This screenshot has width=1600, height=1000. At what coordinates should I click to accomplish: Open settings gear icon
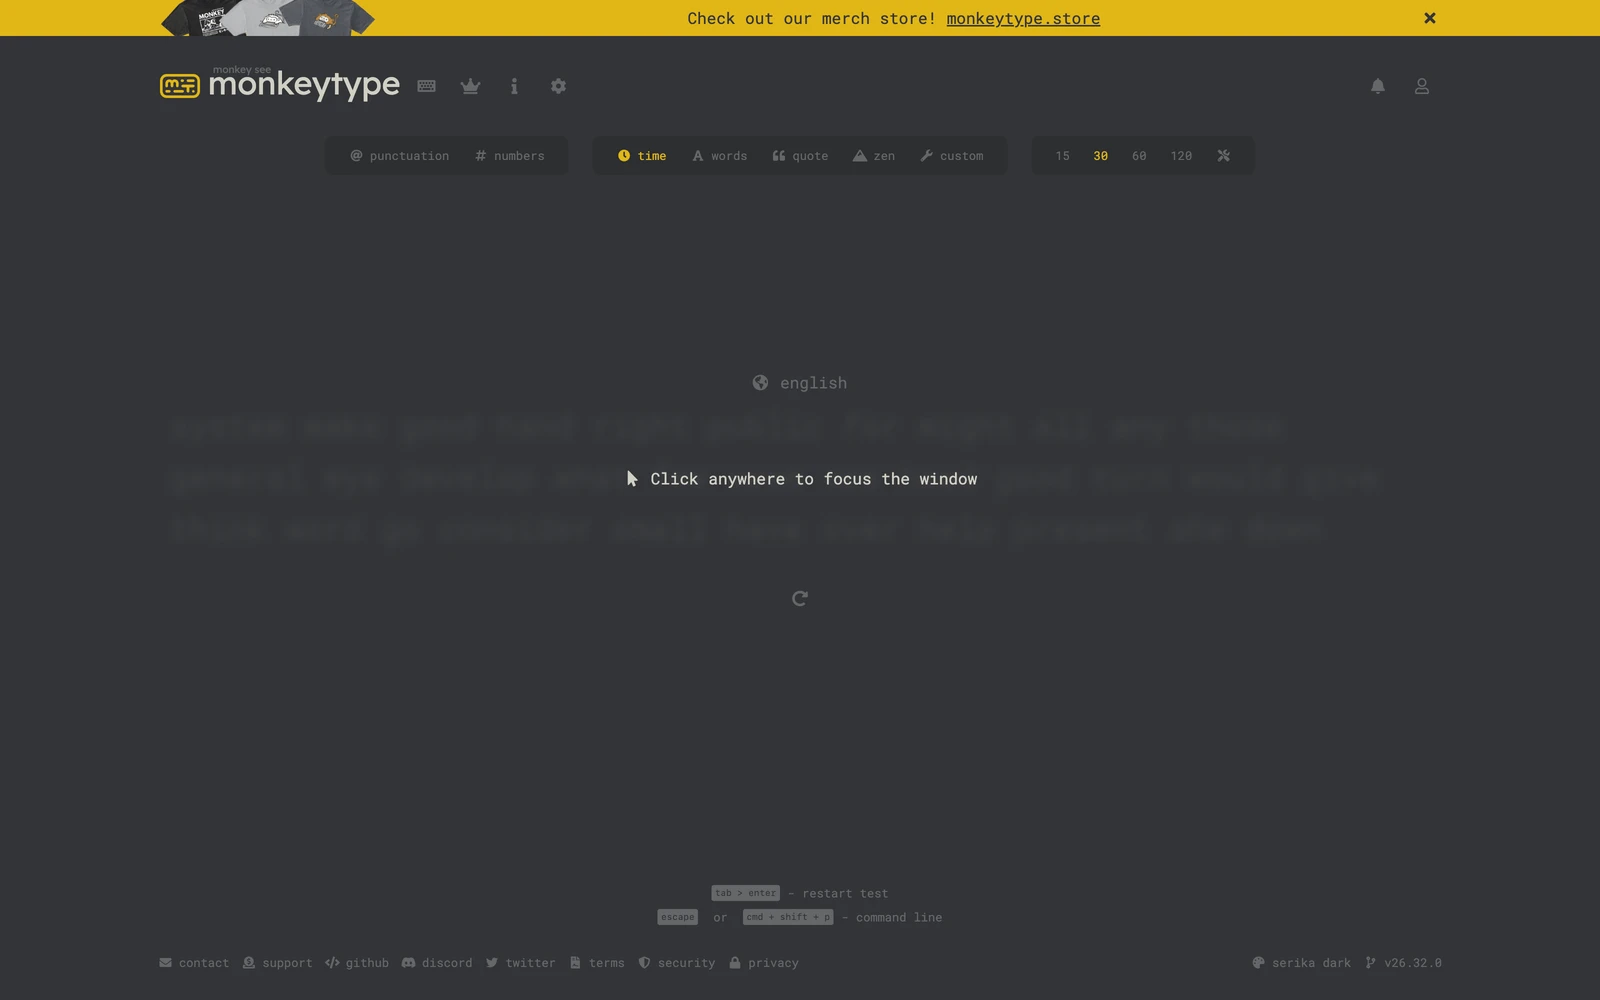558,86
